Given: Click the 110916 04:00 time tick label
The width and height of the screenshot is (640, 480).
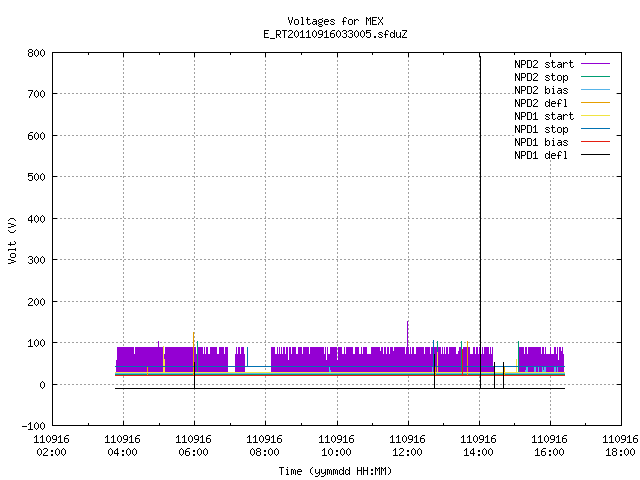Looking at the screenshot, I should [x=122, y=446].
